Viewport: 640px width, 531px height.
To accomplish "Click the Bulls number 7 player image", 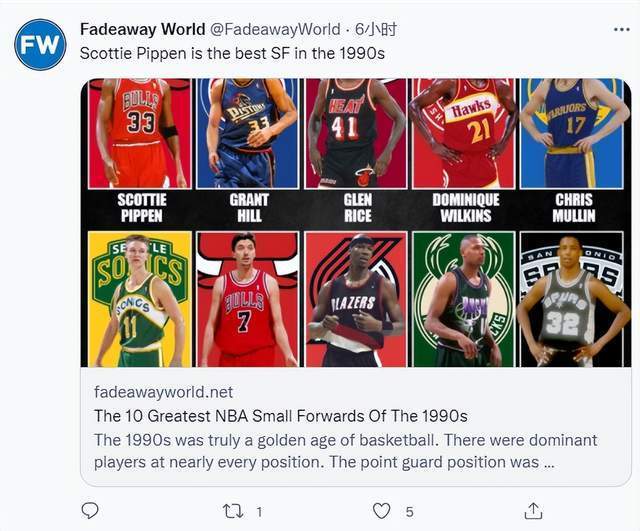I will (x=248, y=299).
